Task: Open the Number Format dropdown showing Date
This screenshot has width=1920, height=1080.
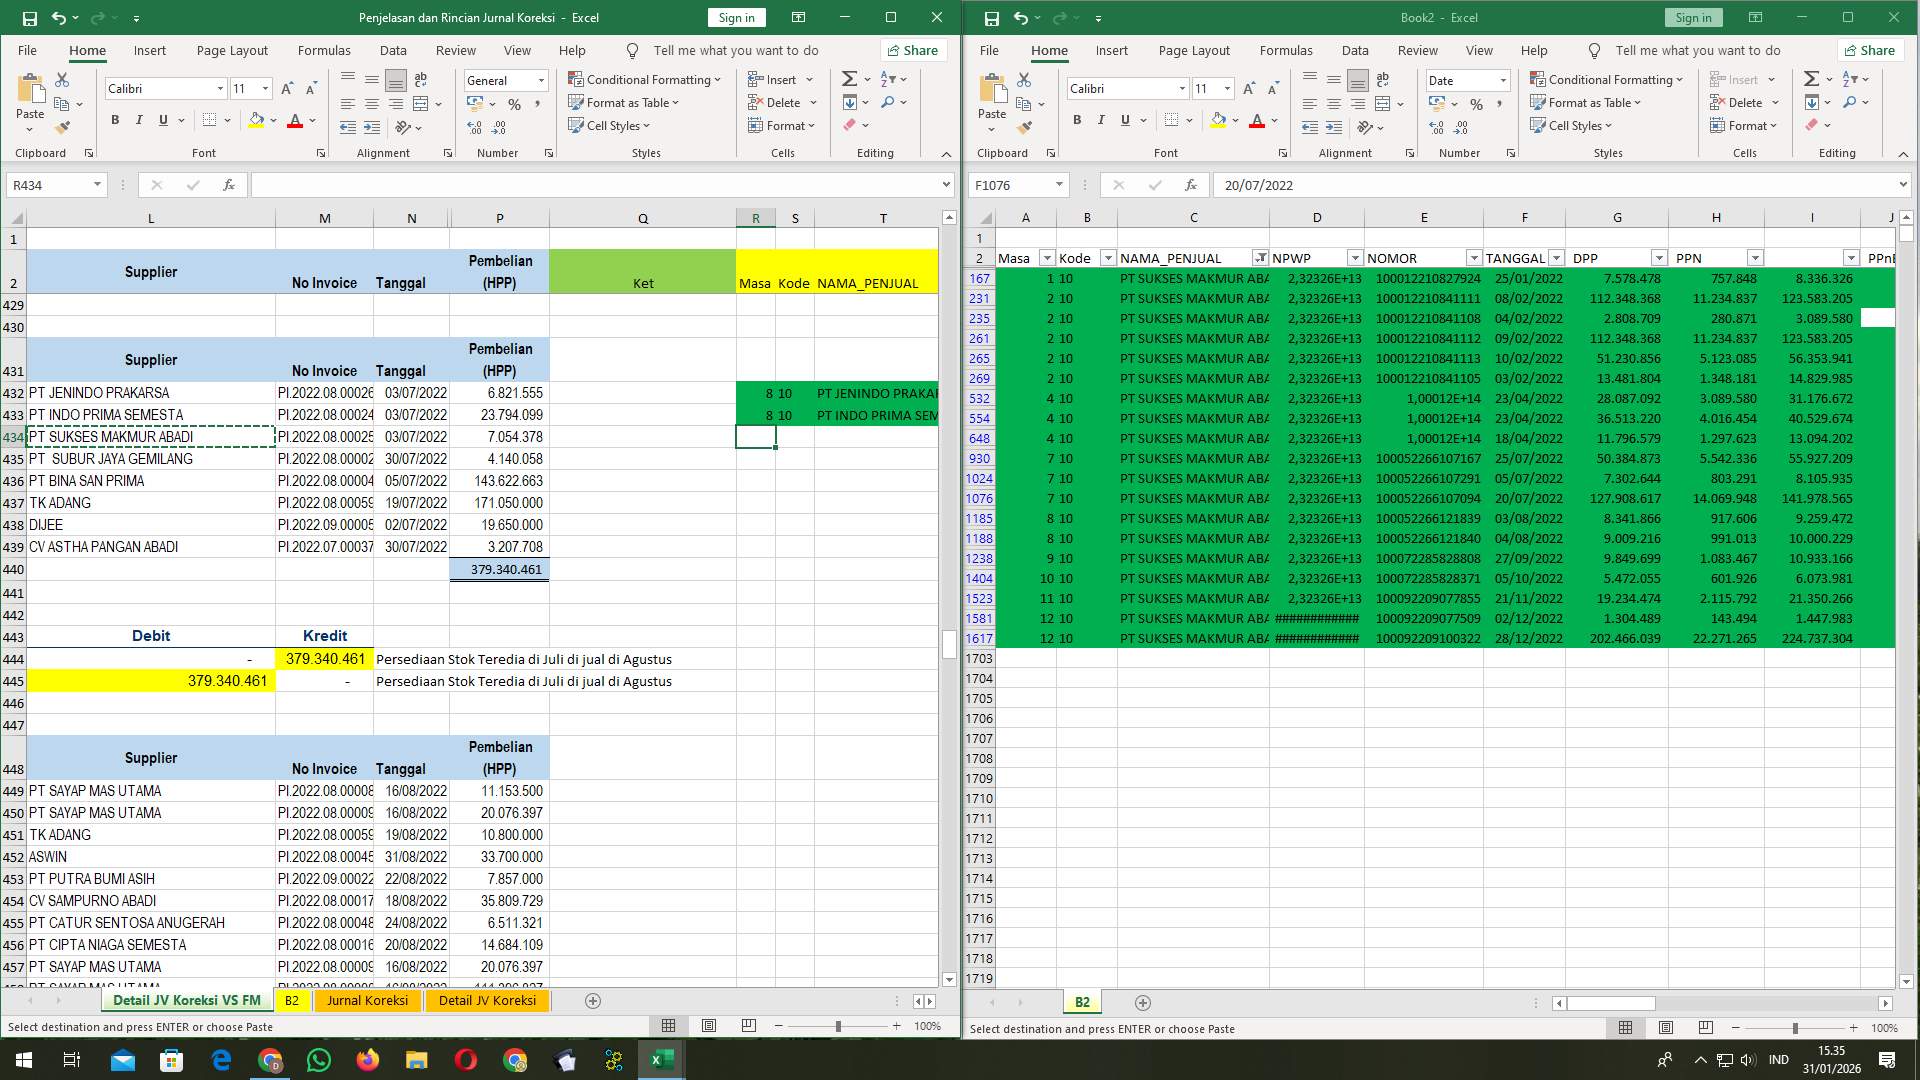Action: [1501, 80]
